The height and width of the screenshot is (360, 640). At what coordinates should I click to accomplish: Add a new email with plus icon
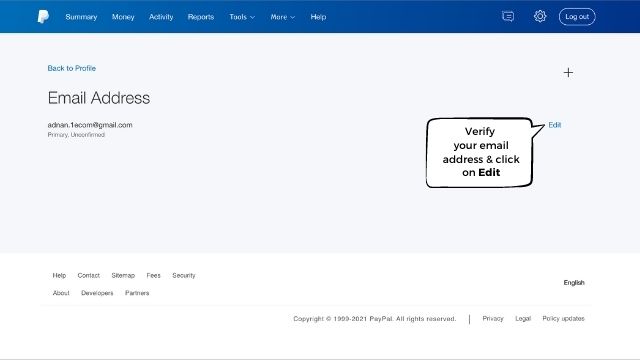click(x=568, y=73)
